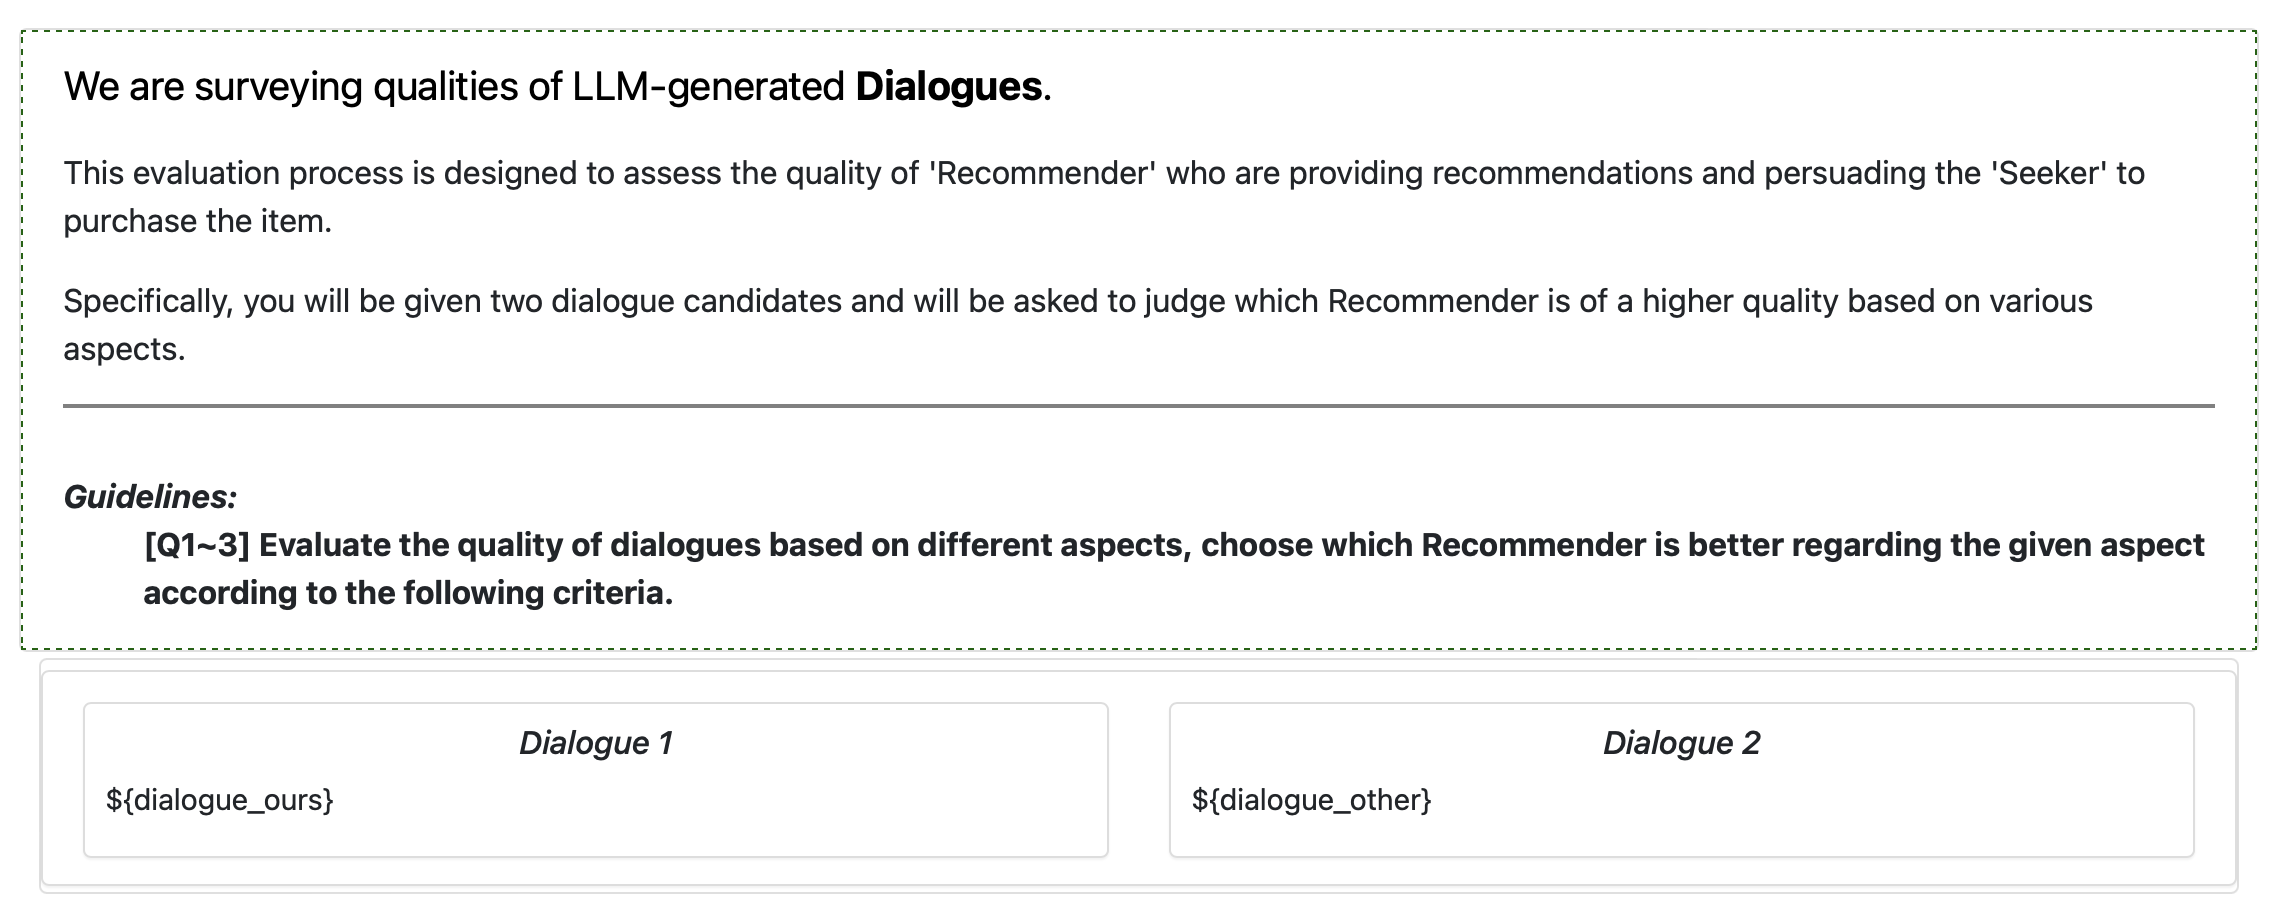
Task: Click the '[Q1~3]' question tag
Action: [196, 545]
